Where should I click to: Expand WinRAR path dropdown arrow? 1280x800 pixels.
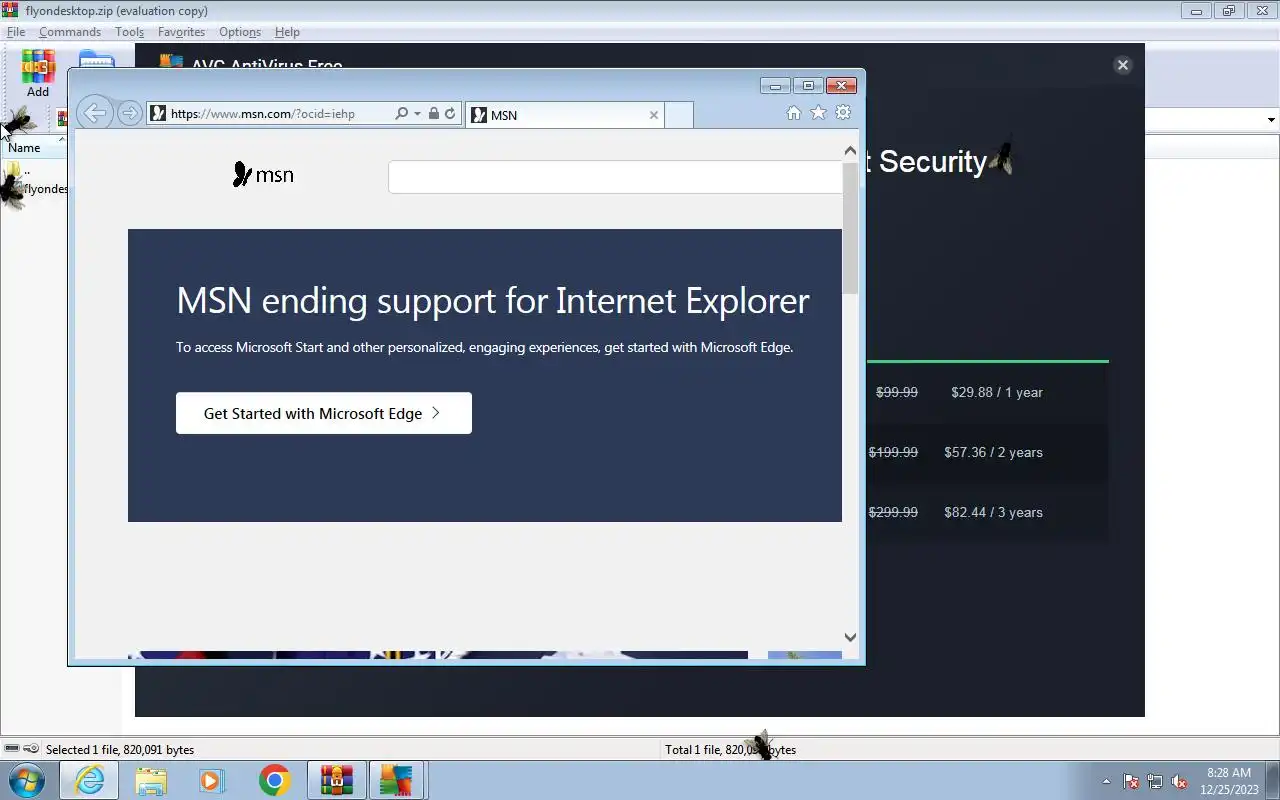[x=1271, y=120]
